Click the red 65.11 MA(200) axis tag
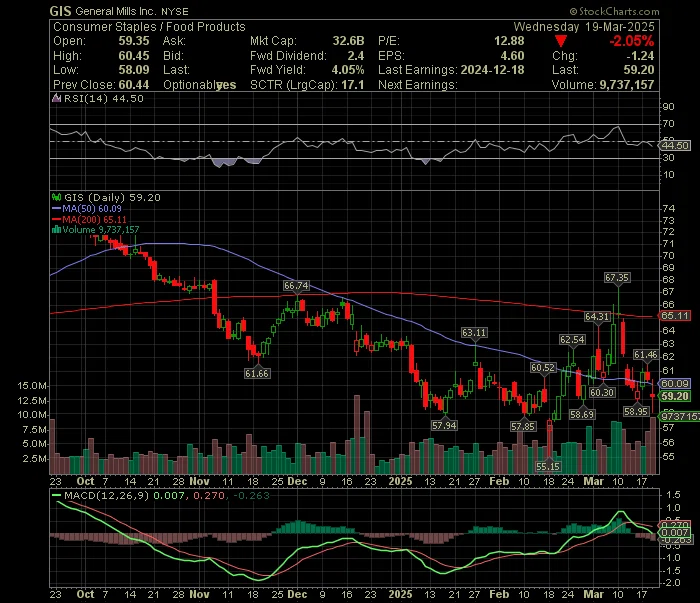The image size is (700, 603). point(675,316)
